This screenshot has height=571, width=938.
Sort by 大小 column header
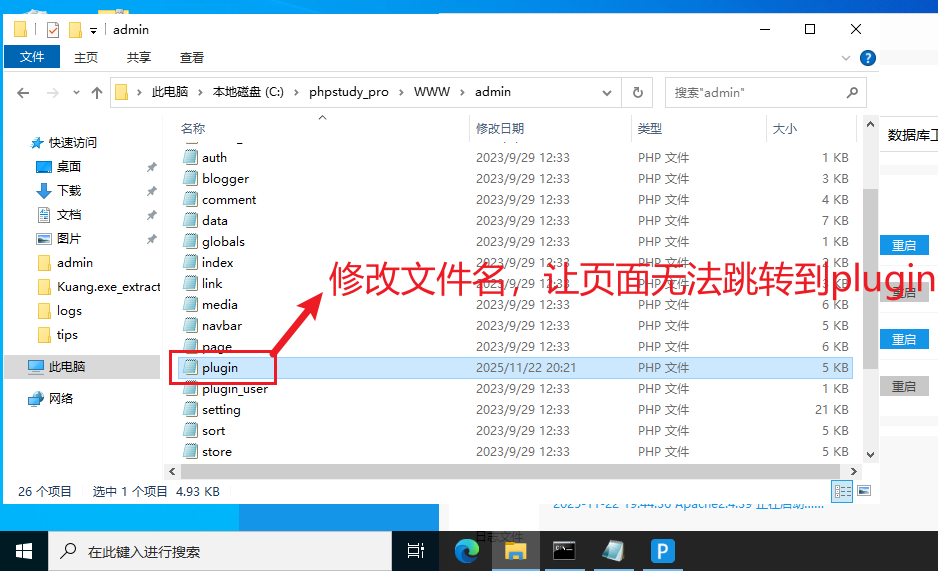[785, 129]
